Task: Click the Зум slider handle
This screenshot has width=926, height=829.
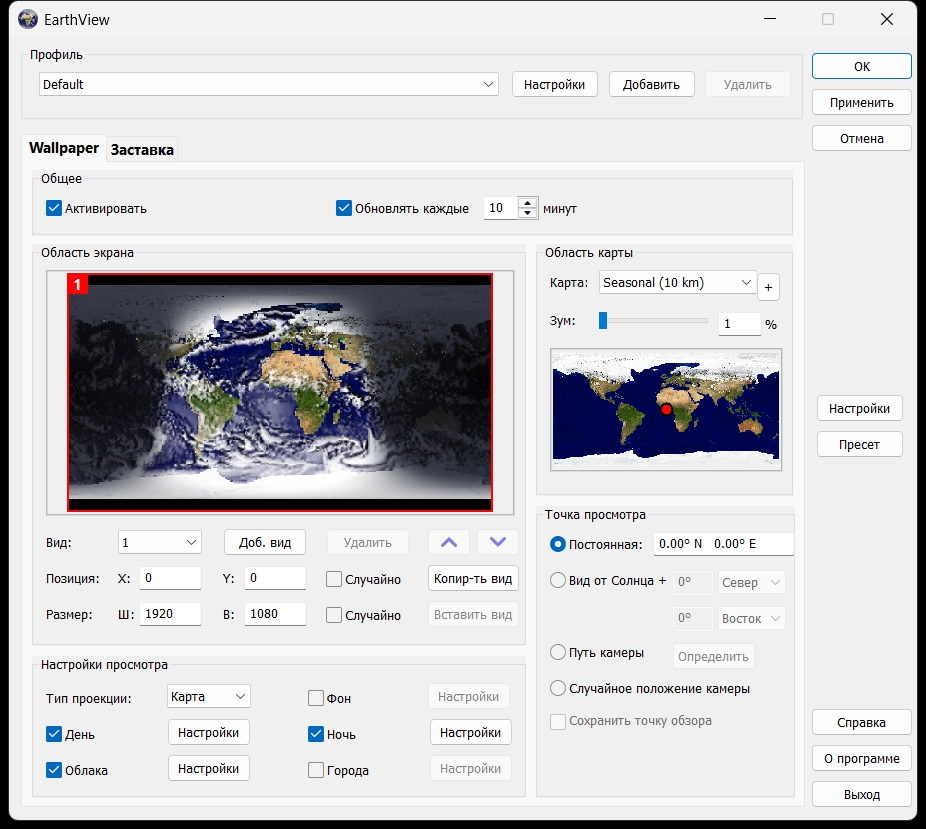Action: tap(603, 320)
